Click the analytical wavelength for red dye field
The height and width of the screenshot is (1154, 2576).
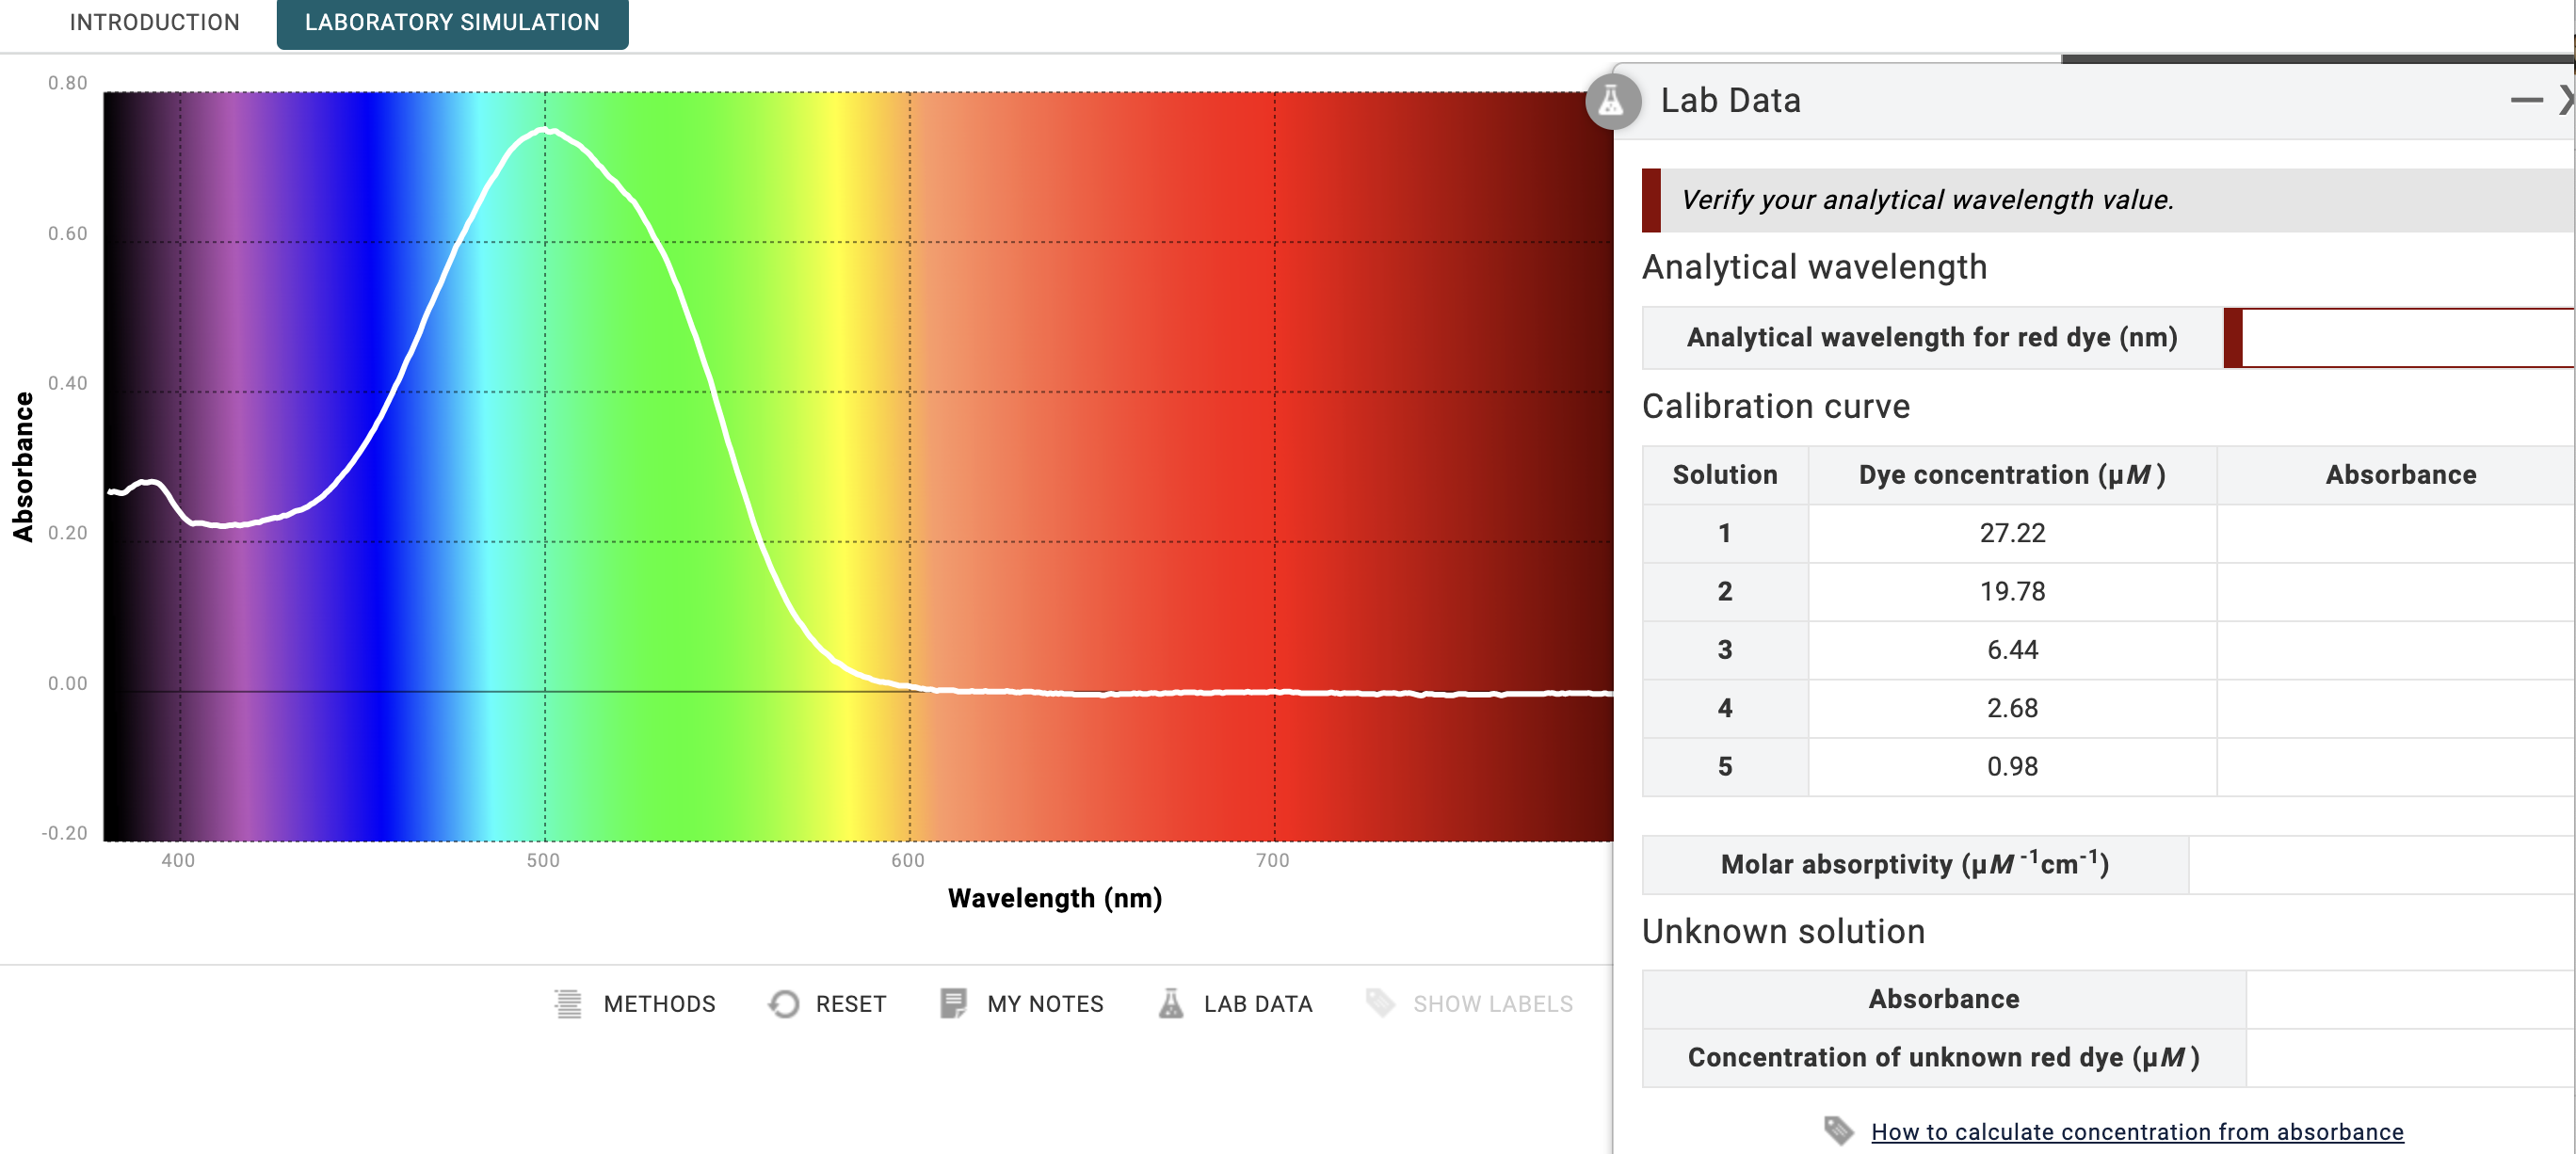[2400, 338]
